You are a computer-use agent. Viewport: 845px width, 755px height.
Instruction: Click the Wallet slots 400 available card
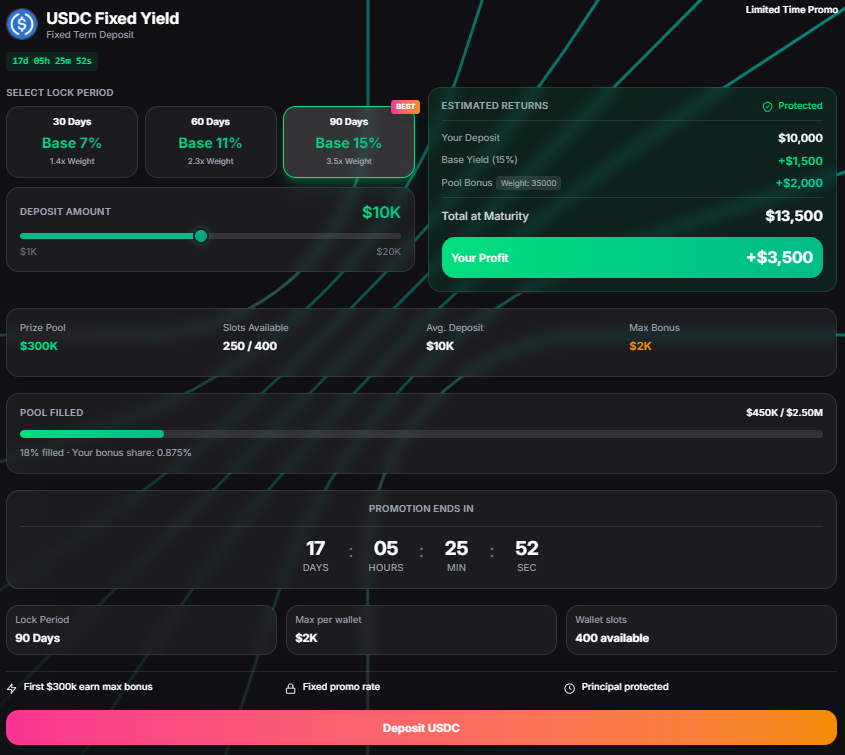701,630
